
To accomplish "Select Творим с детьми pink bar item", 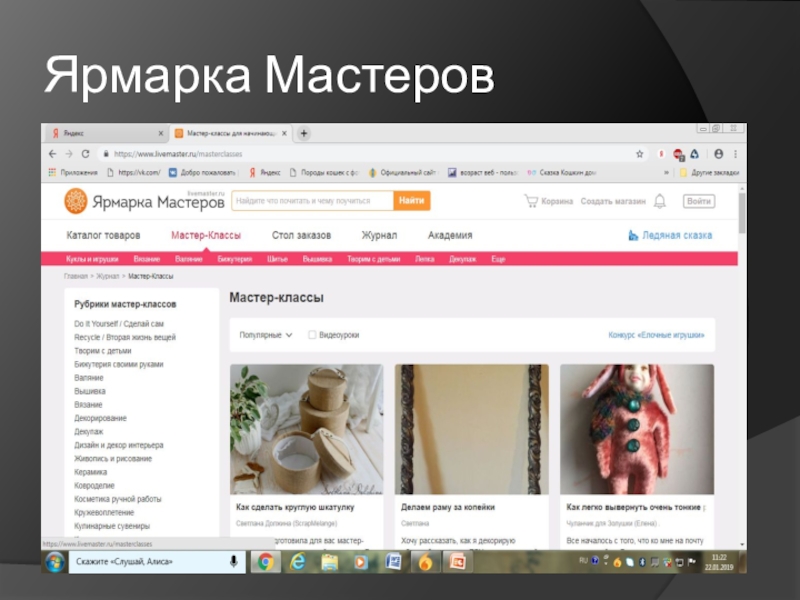I will (x=373, y=259).
